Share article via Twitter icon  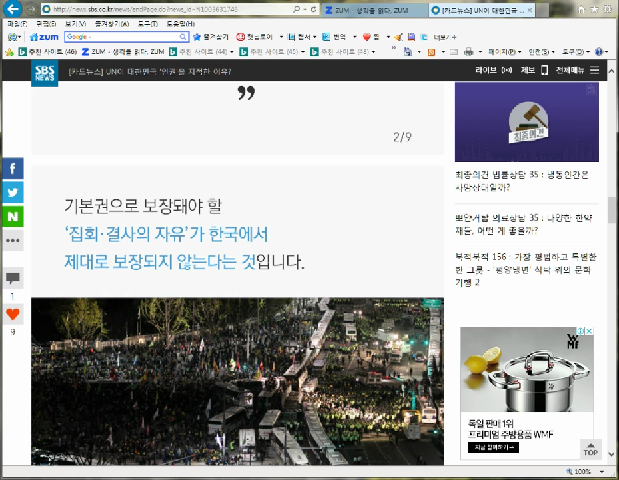(14, 192)
